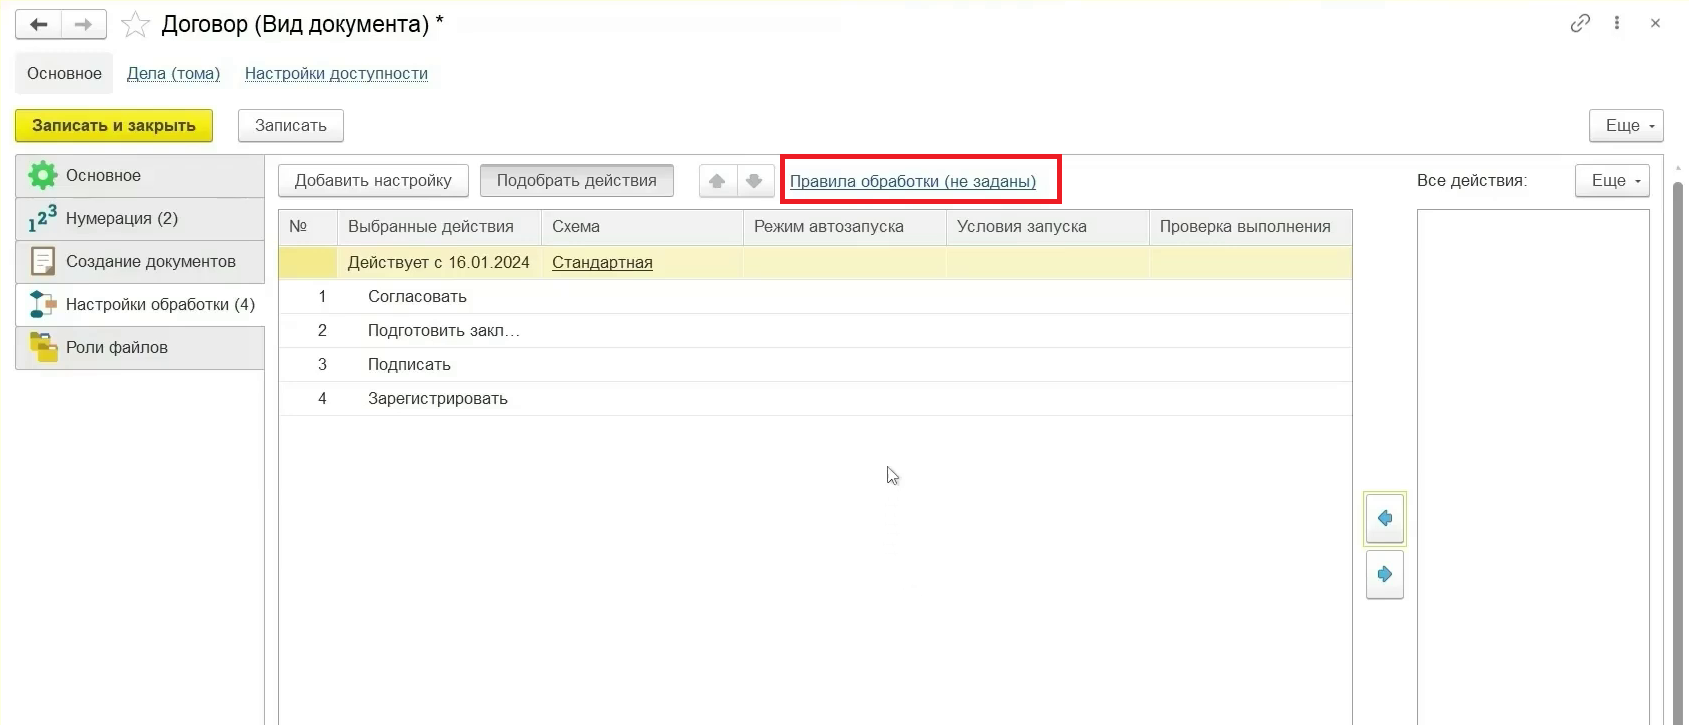Copy link using the chain icon
This screenshot has height=725, width=1689.
(x=1580, y=23)
